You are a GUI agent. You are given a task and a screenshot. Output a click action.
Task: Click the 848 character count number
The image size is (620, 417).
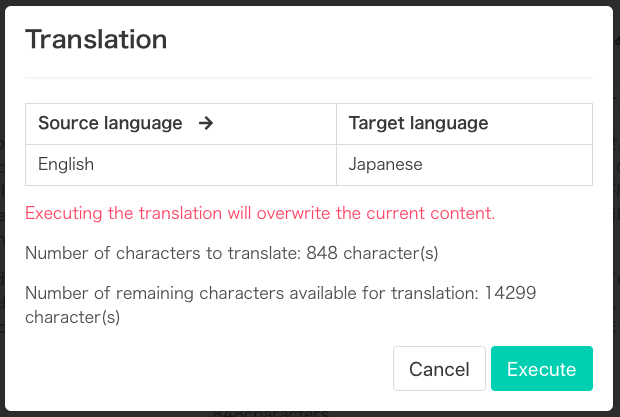pyautogui.click(x=322, y=253)
